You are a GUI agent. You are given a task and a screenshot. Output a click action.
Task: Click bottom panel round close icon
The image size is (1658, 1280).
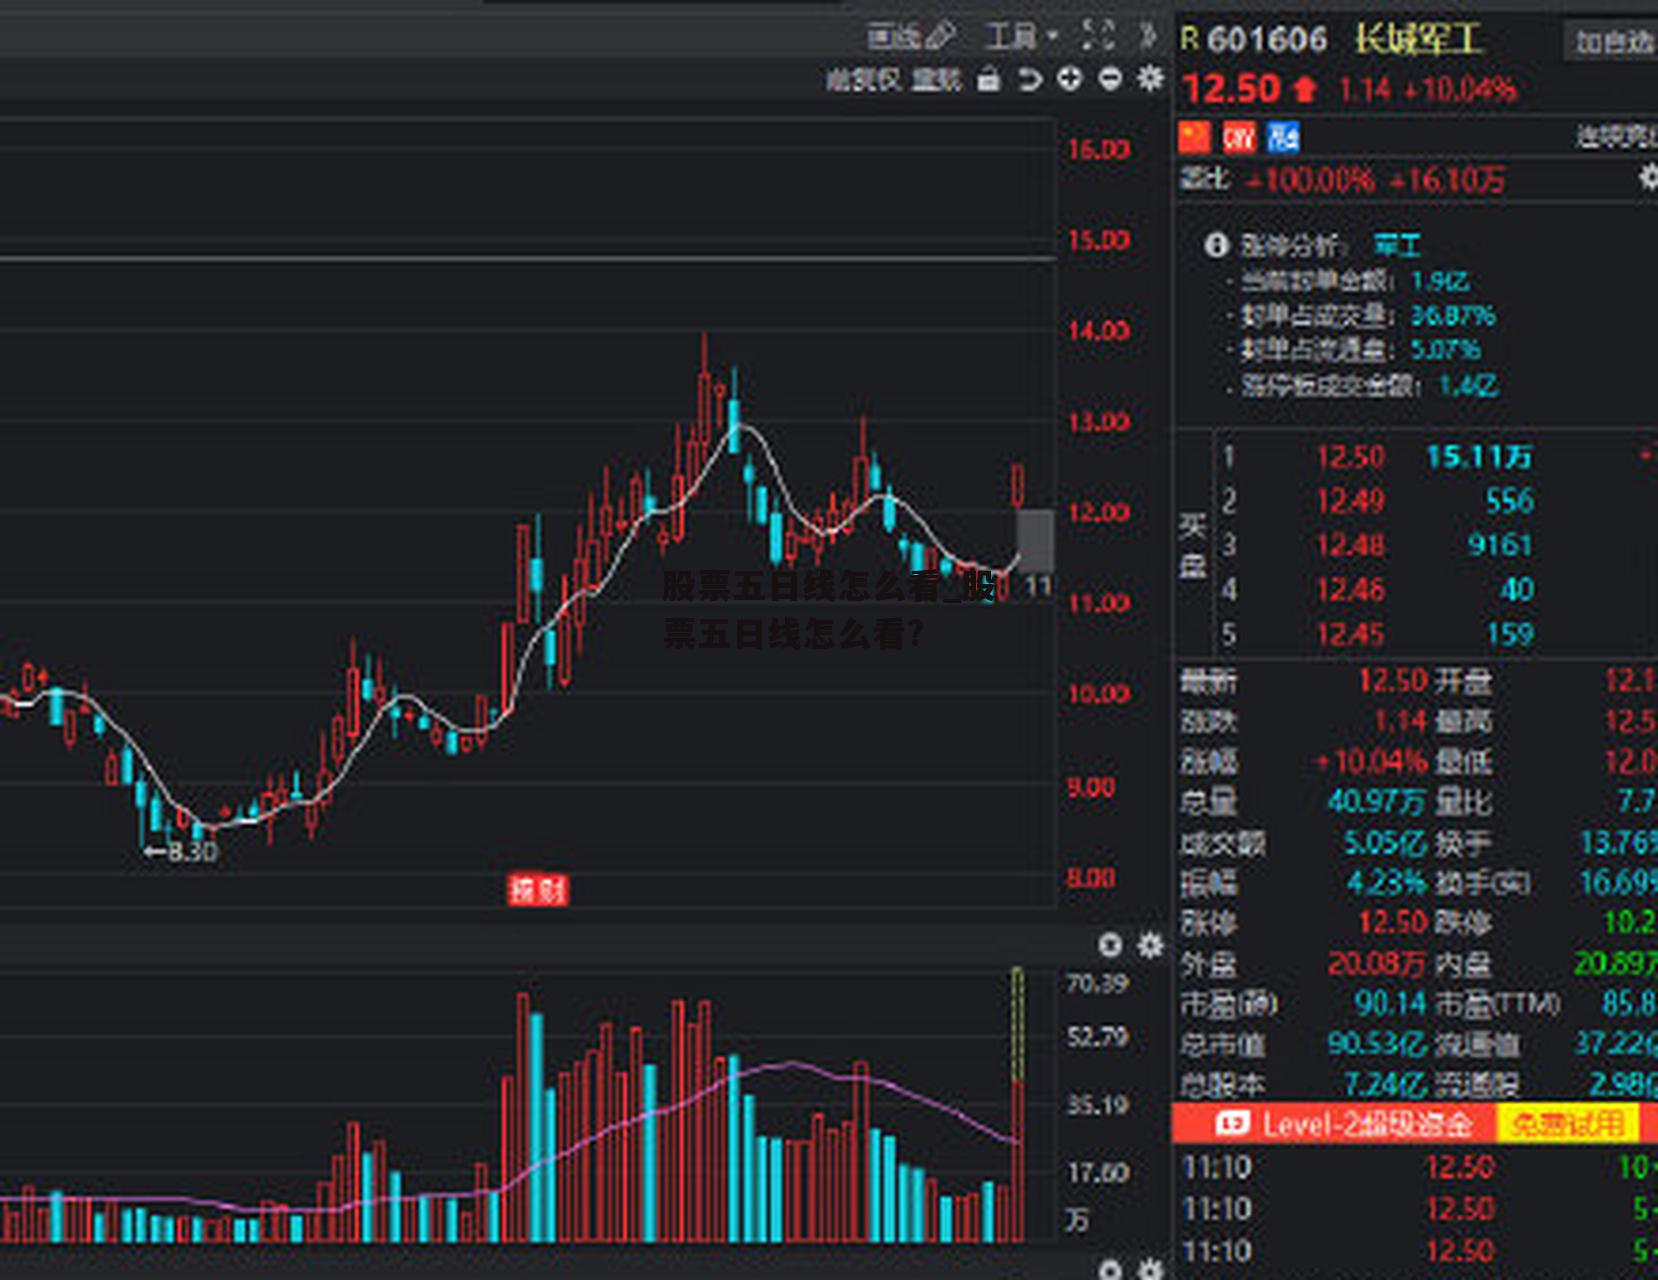[1110, 1270]
